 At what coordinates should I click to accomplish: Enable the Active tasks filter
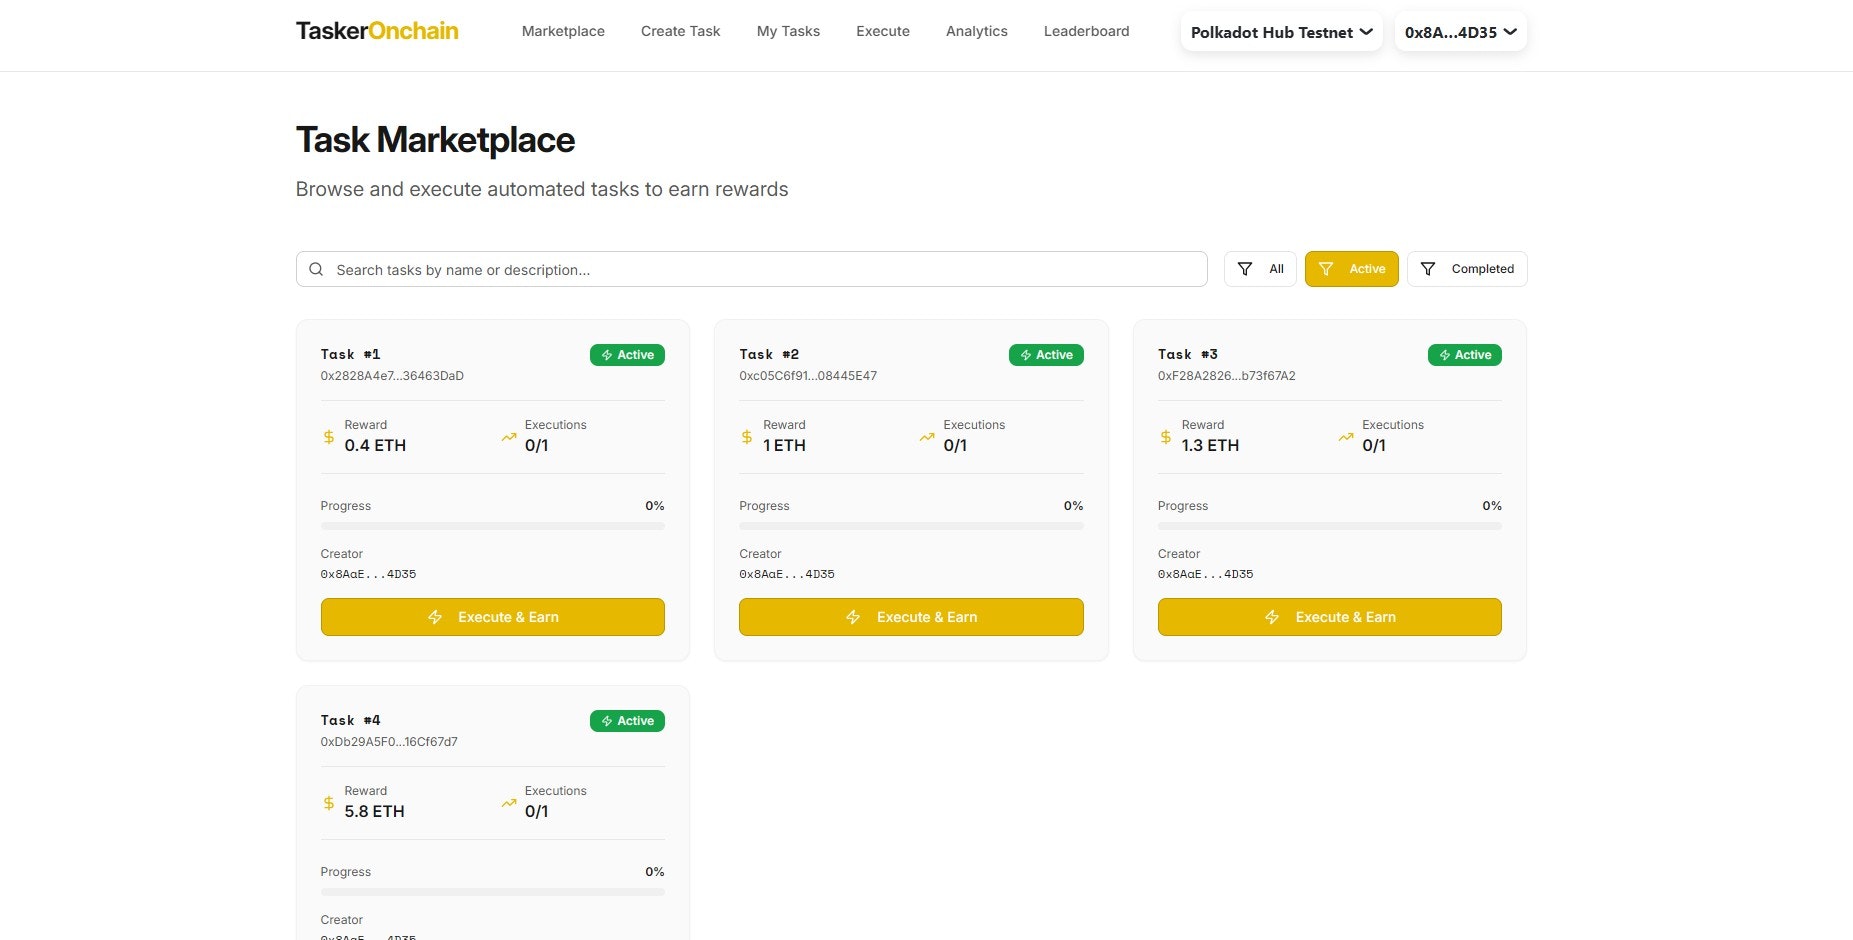point(1351,269)
